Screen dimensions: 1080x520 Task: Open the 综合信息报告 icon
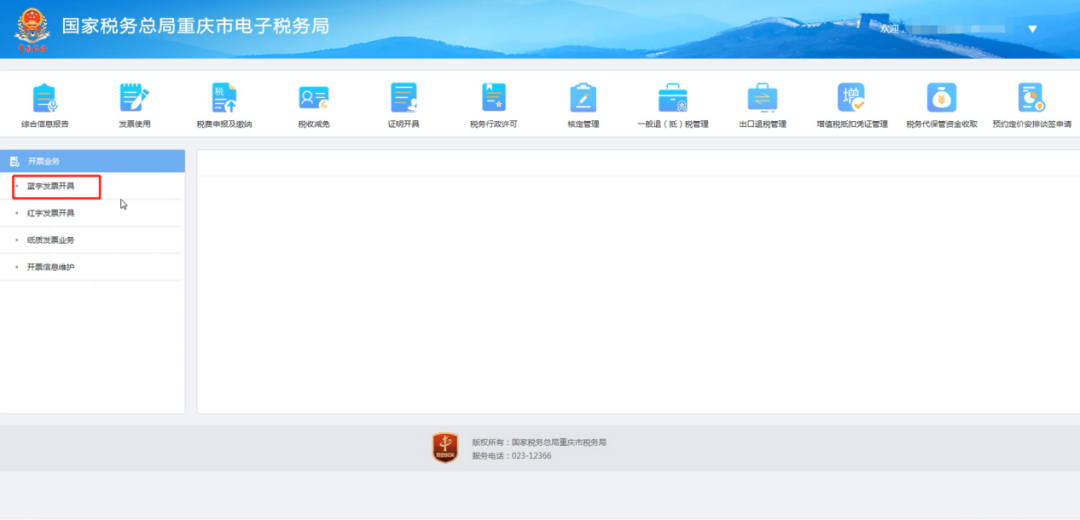click(x=45, y=98)
